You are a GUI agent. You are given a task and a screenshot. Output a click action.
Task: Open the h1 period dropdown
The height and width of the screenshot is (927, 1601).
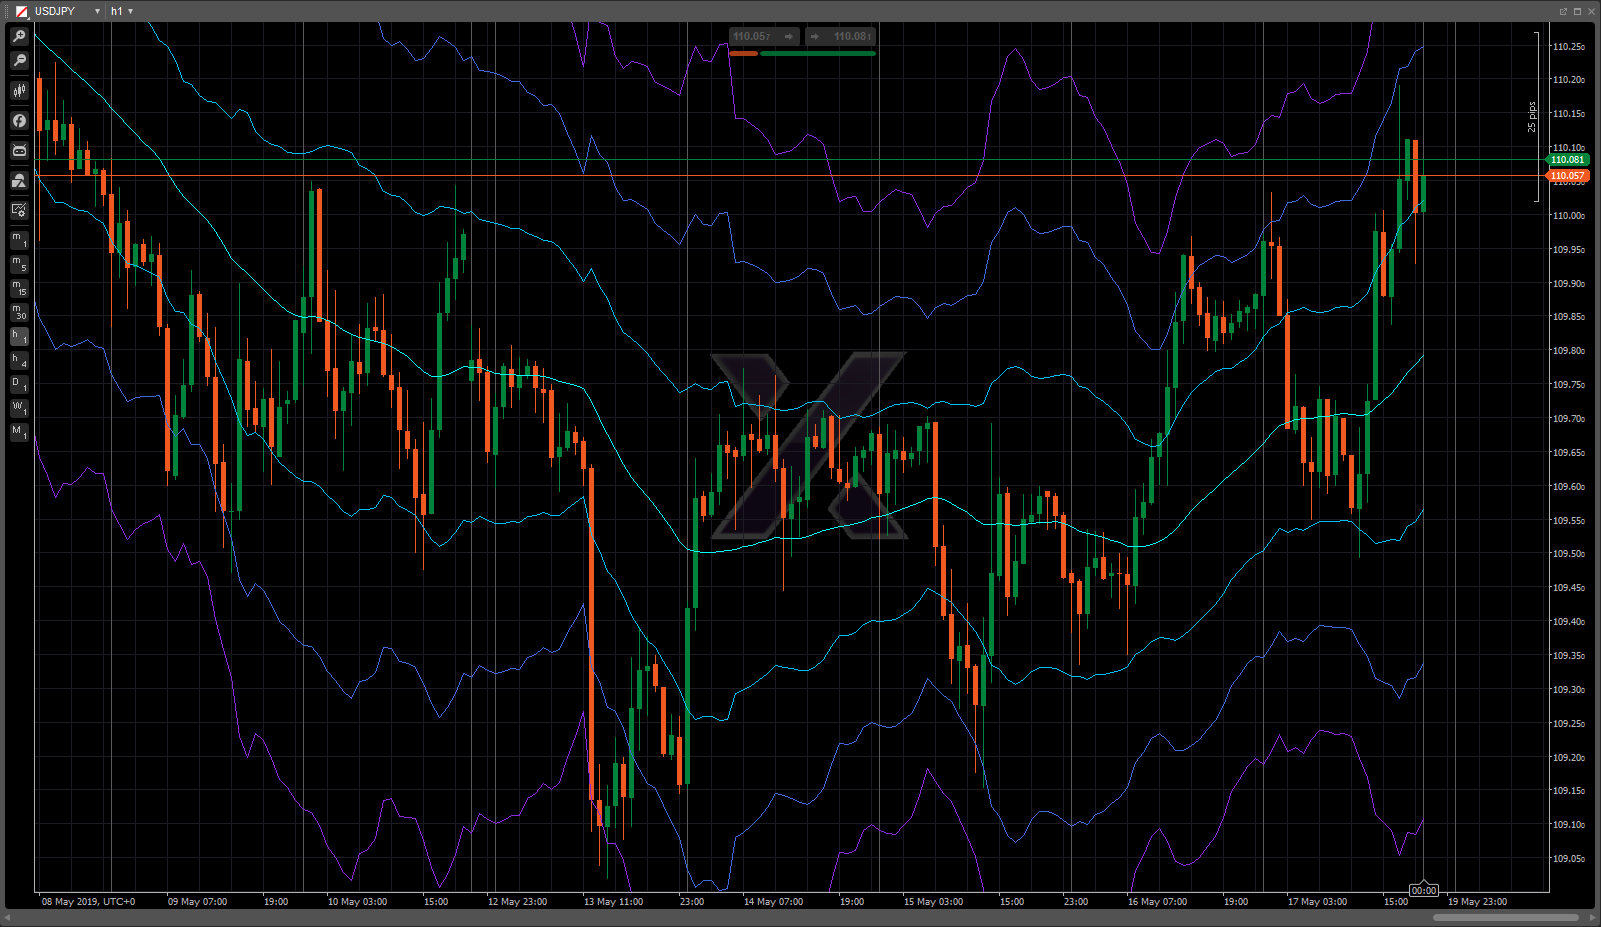click(131, 11)
